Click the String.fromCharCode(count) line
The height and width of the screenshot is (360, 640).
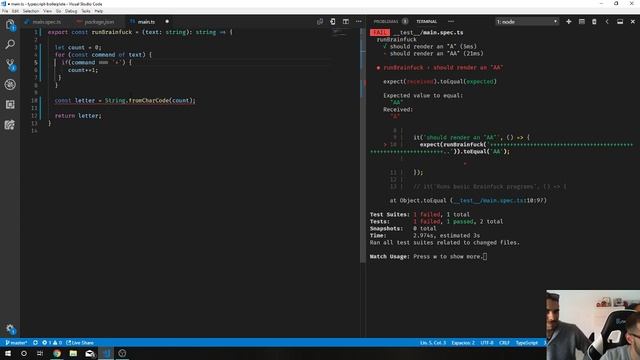click(125, 100)
